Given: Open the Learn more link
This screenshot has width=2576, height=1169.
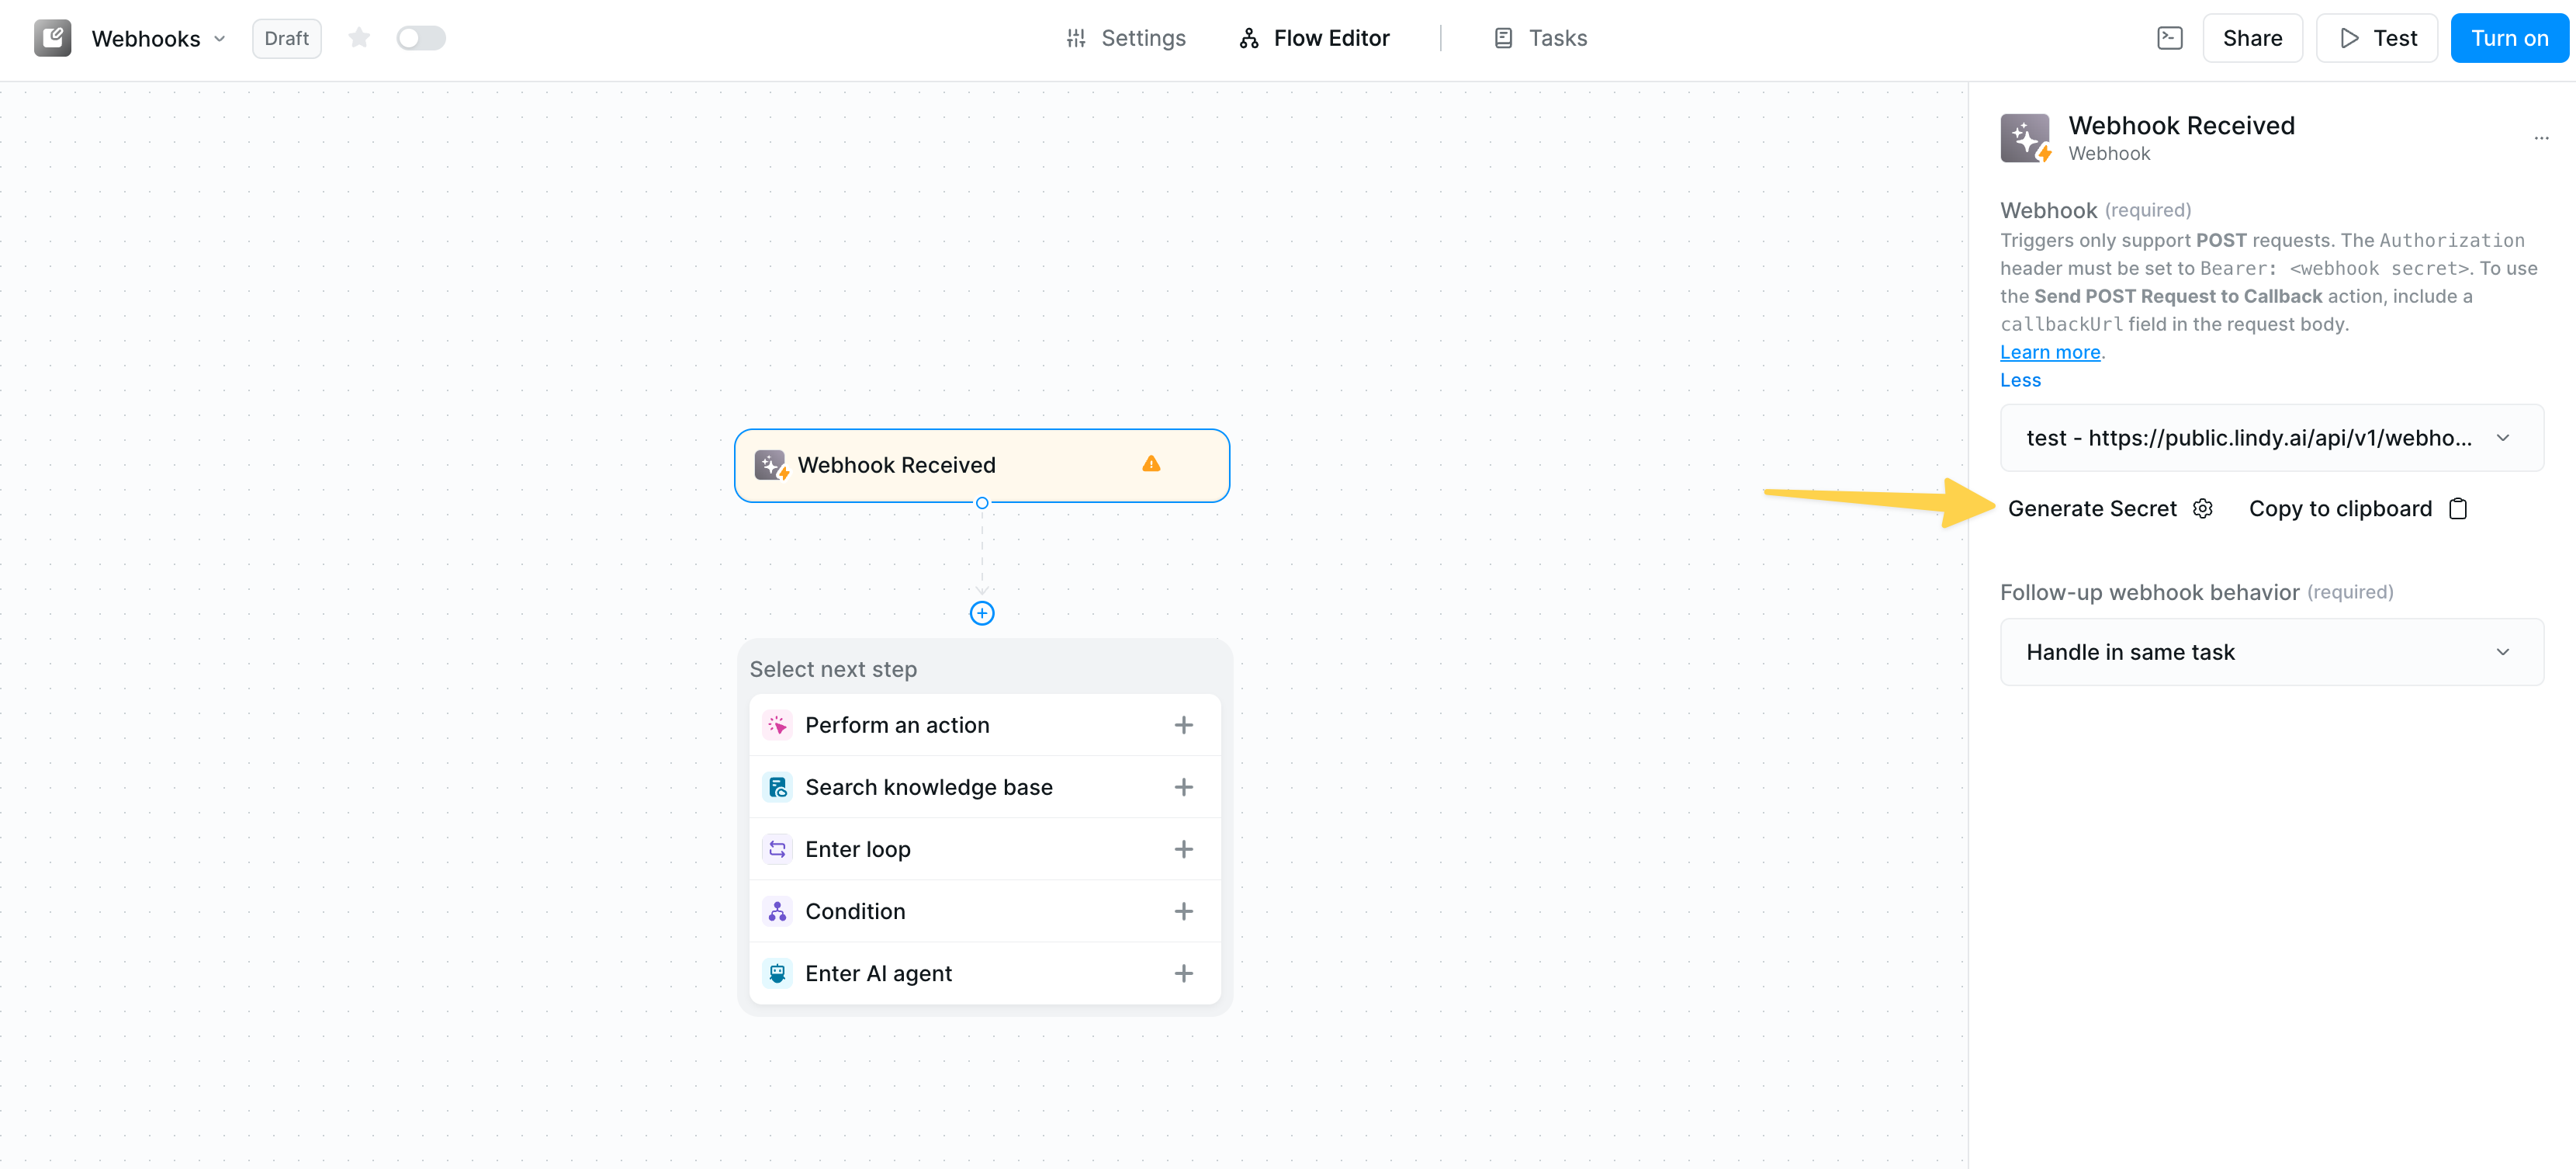Looking at the screenshot, I should click(2049, 352).
